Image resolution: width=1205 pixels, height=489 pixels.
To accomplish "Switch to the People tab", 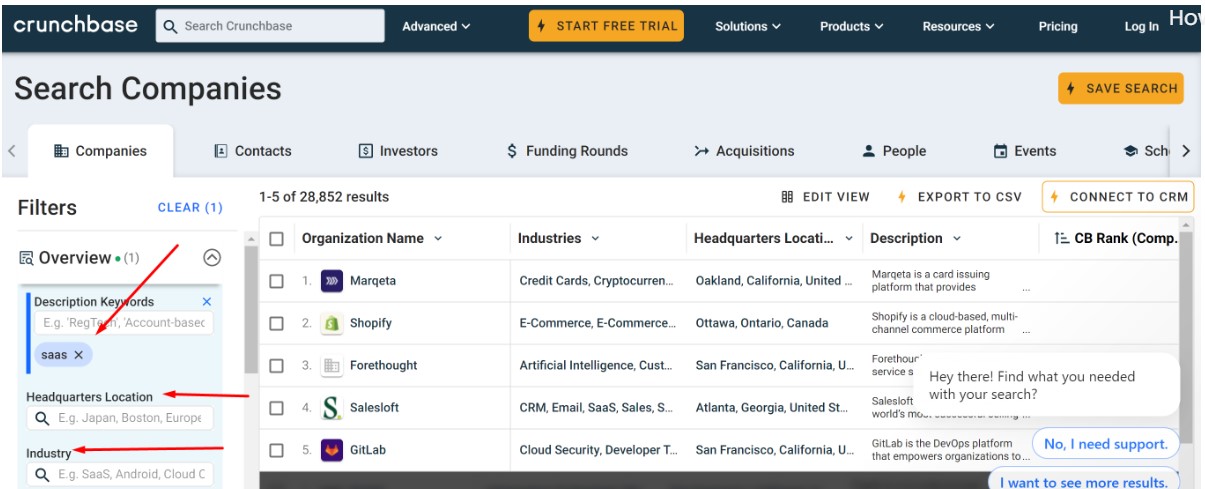I will click(894, 151).
